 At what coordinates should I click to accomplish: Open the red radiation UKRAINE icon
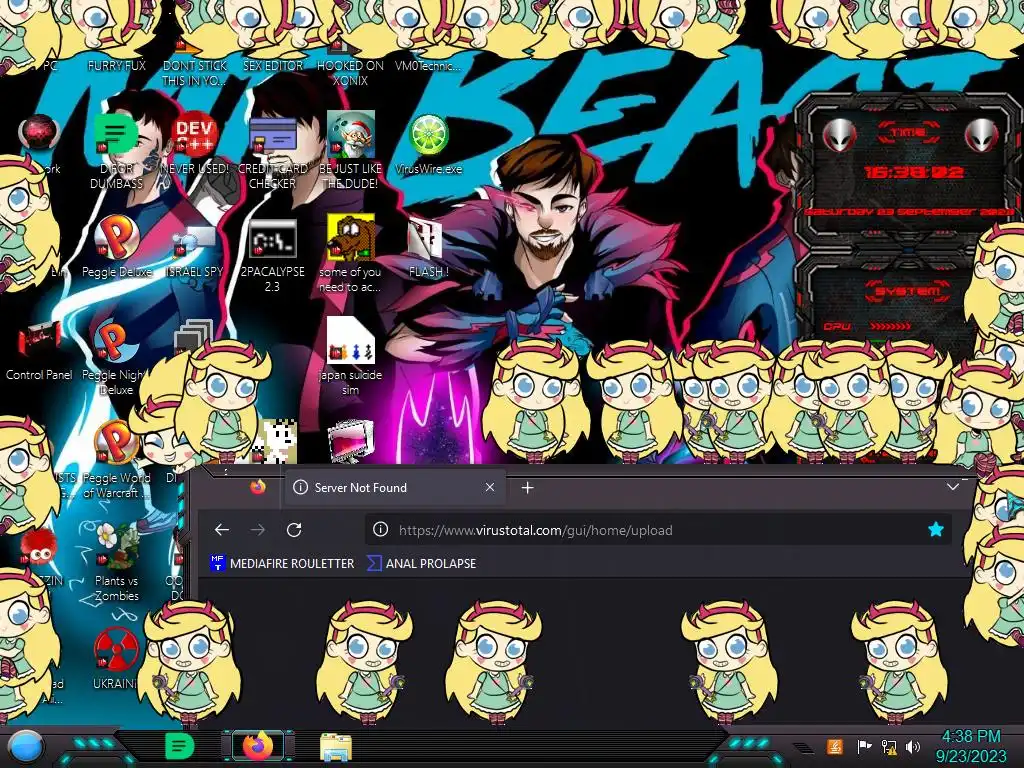115,649
